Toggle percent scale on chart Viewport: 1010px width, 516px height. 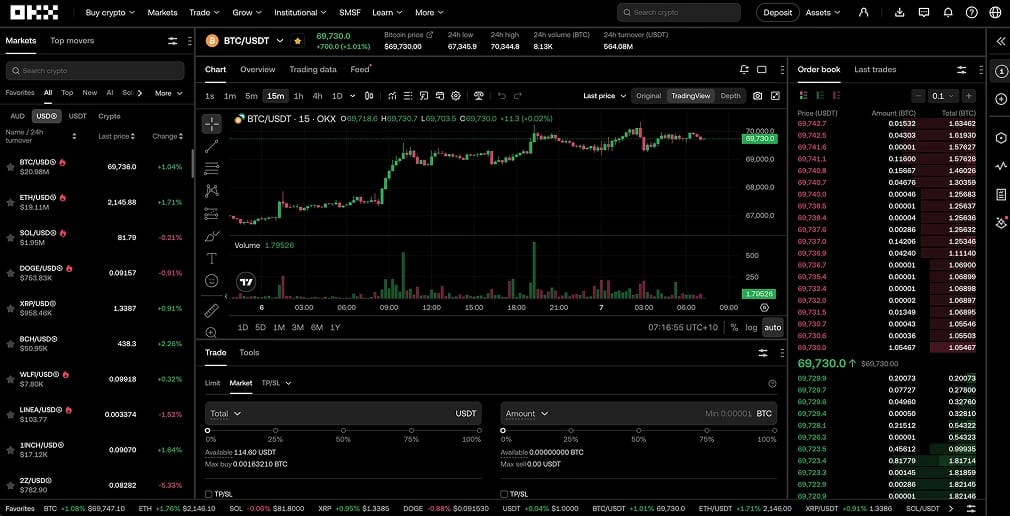click(x=734, y=327)
